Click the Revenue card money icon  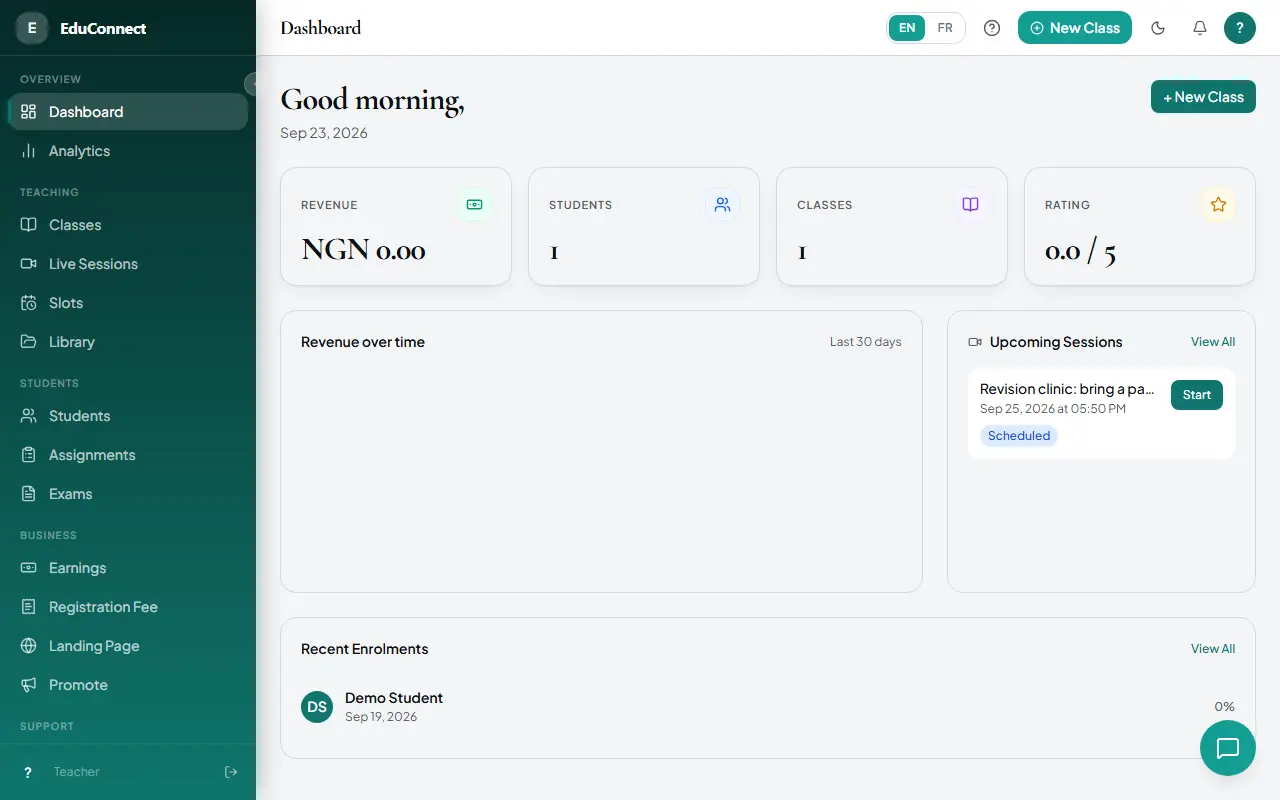[474, 204]
